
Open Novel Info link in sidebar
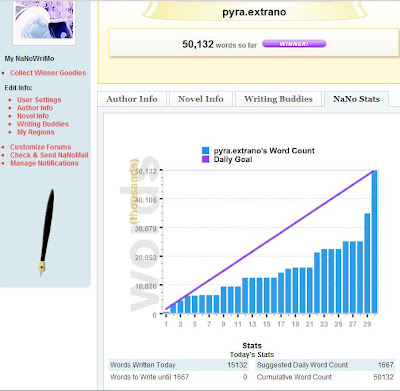pyautogui.click(x=33, y=116)
